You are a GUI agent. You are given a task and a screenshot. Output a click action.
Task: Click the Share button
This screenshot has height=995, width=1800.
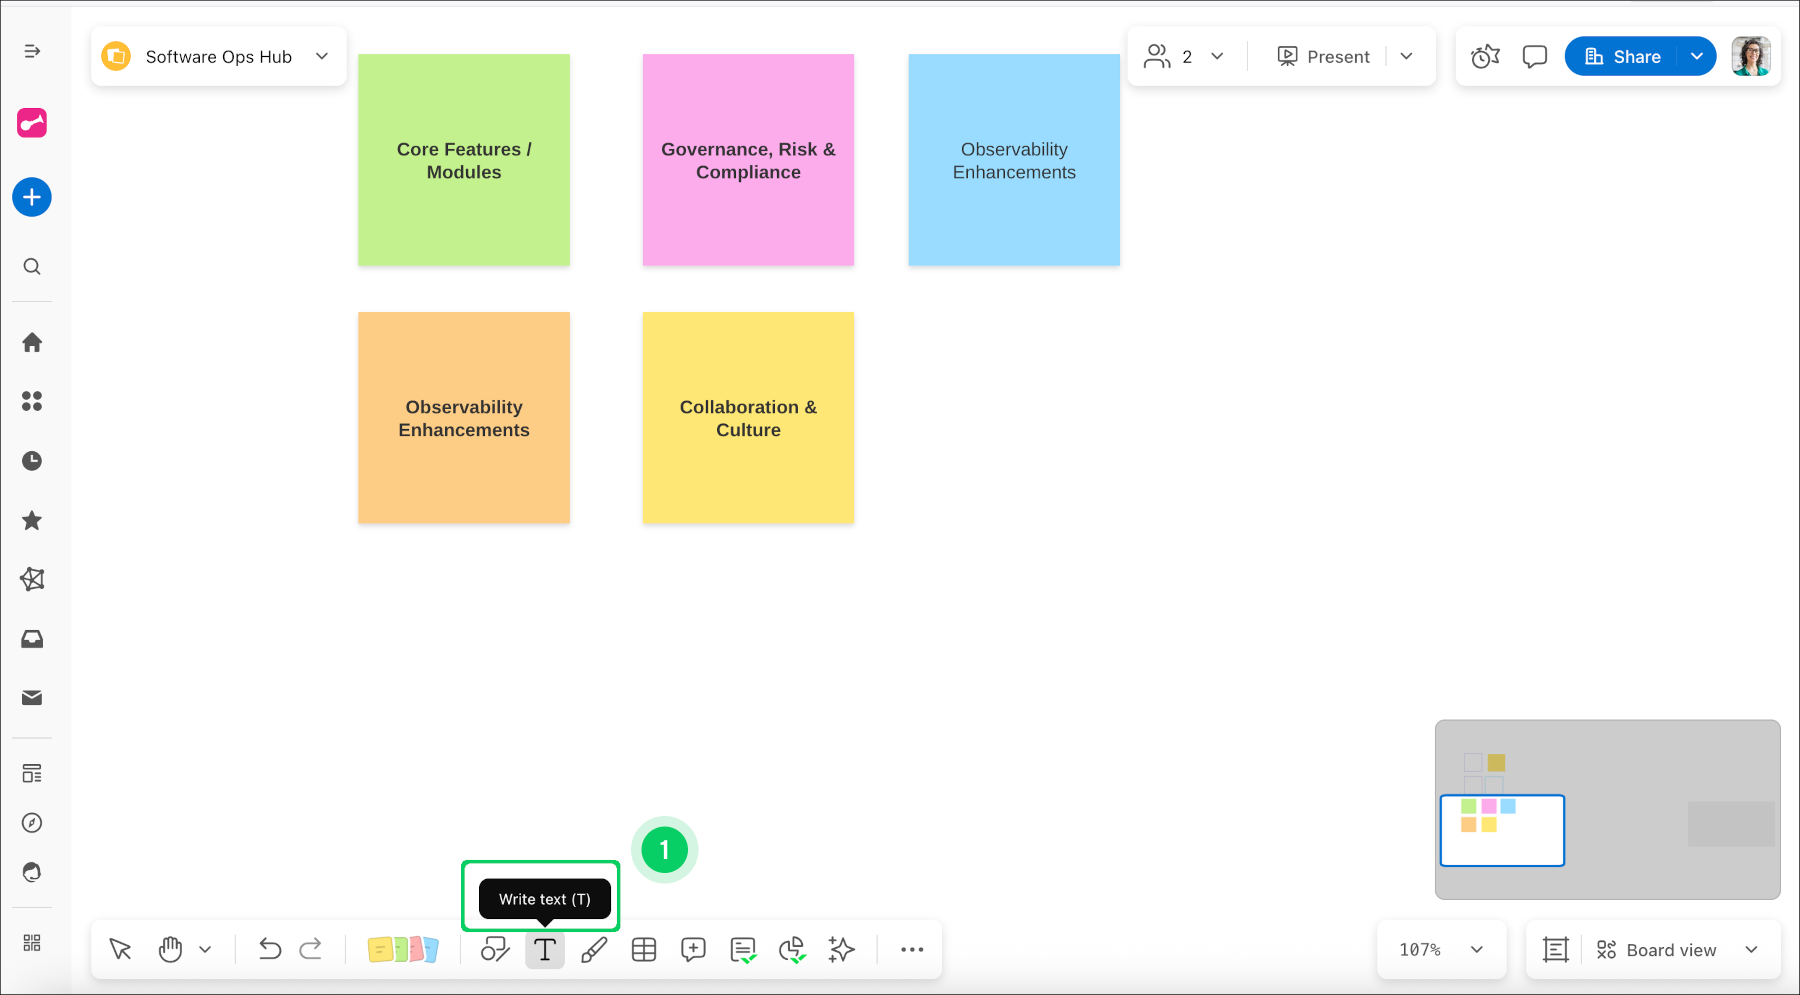tap(1625, 56)
